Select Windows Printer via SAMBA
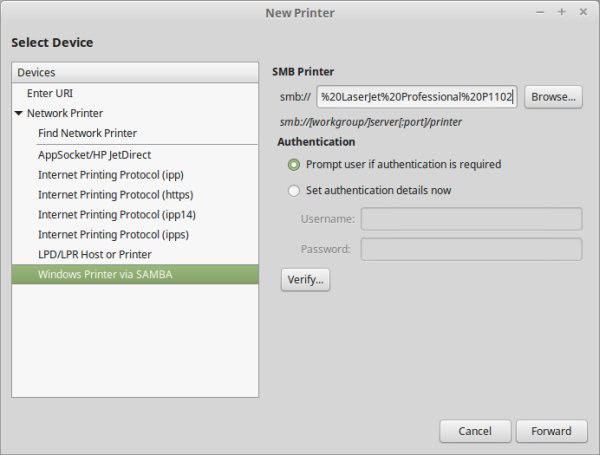The height and width of the screenshot is (455, 600). (105, 273)
